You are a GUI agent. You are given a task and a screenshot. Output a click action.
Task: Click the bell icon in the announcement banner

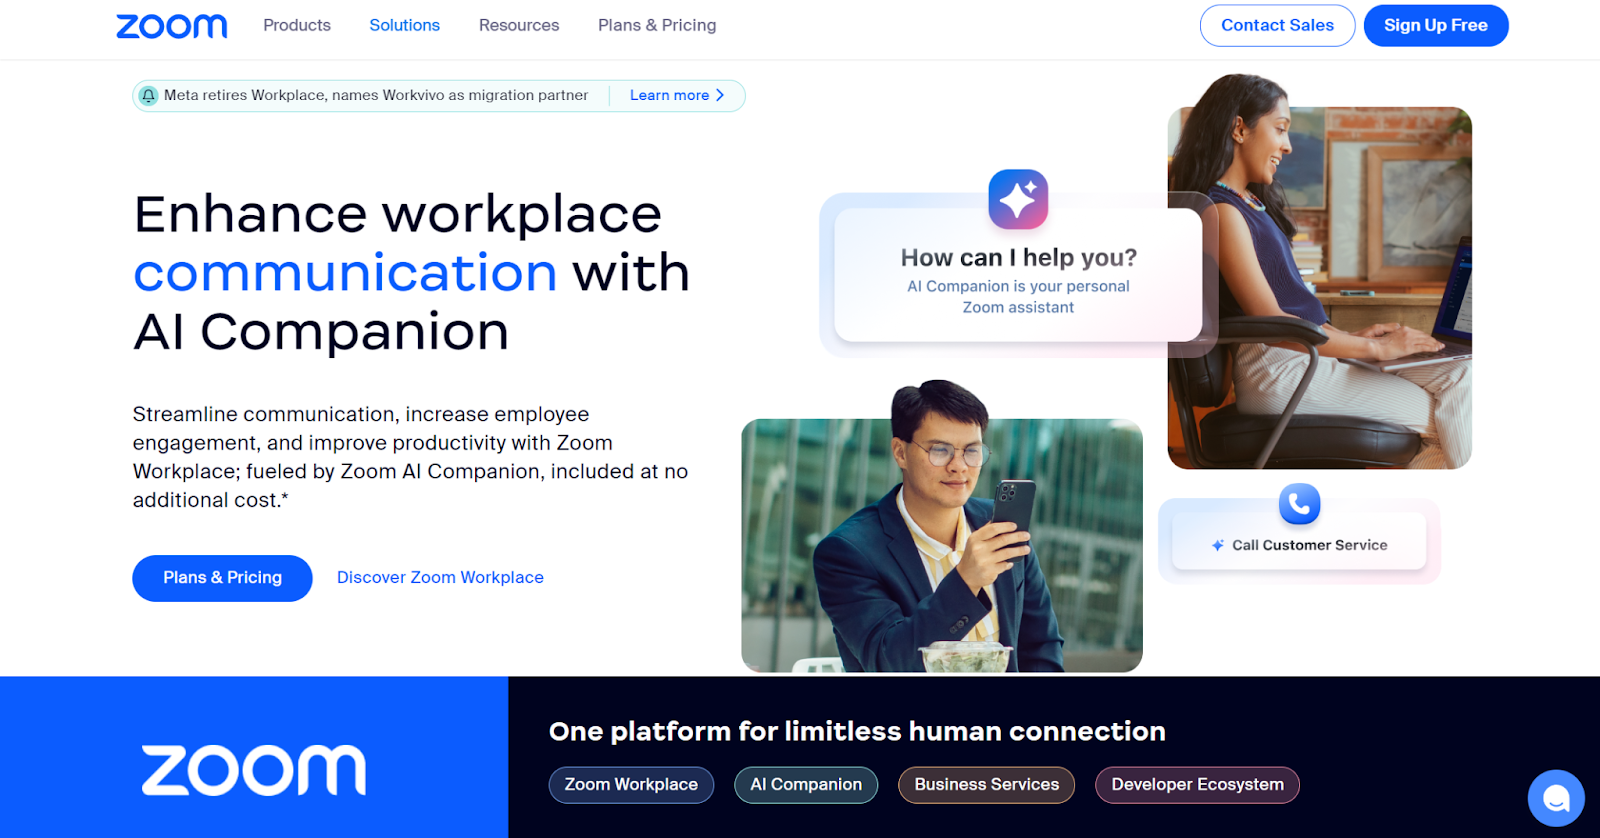tap(149, 96)
